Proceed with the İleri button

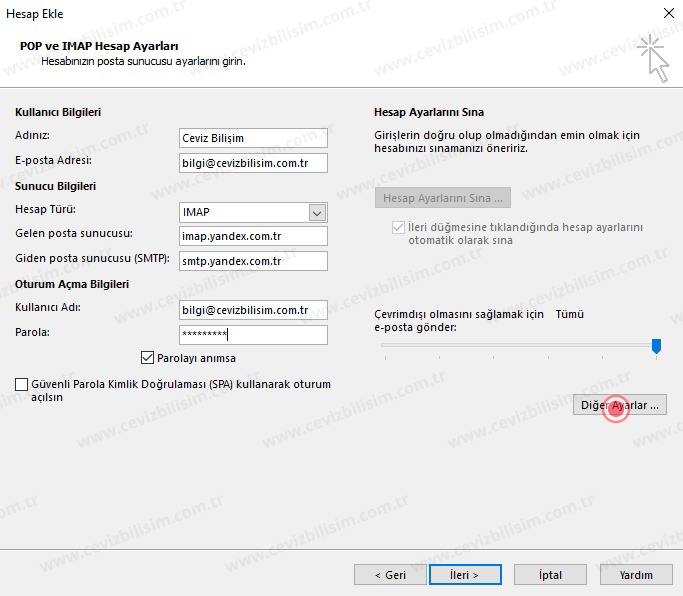click(x=465, y=575)
